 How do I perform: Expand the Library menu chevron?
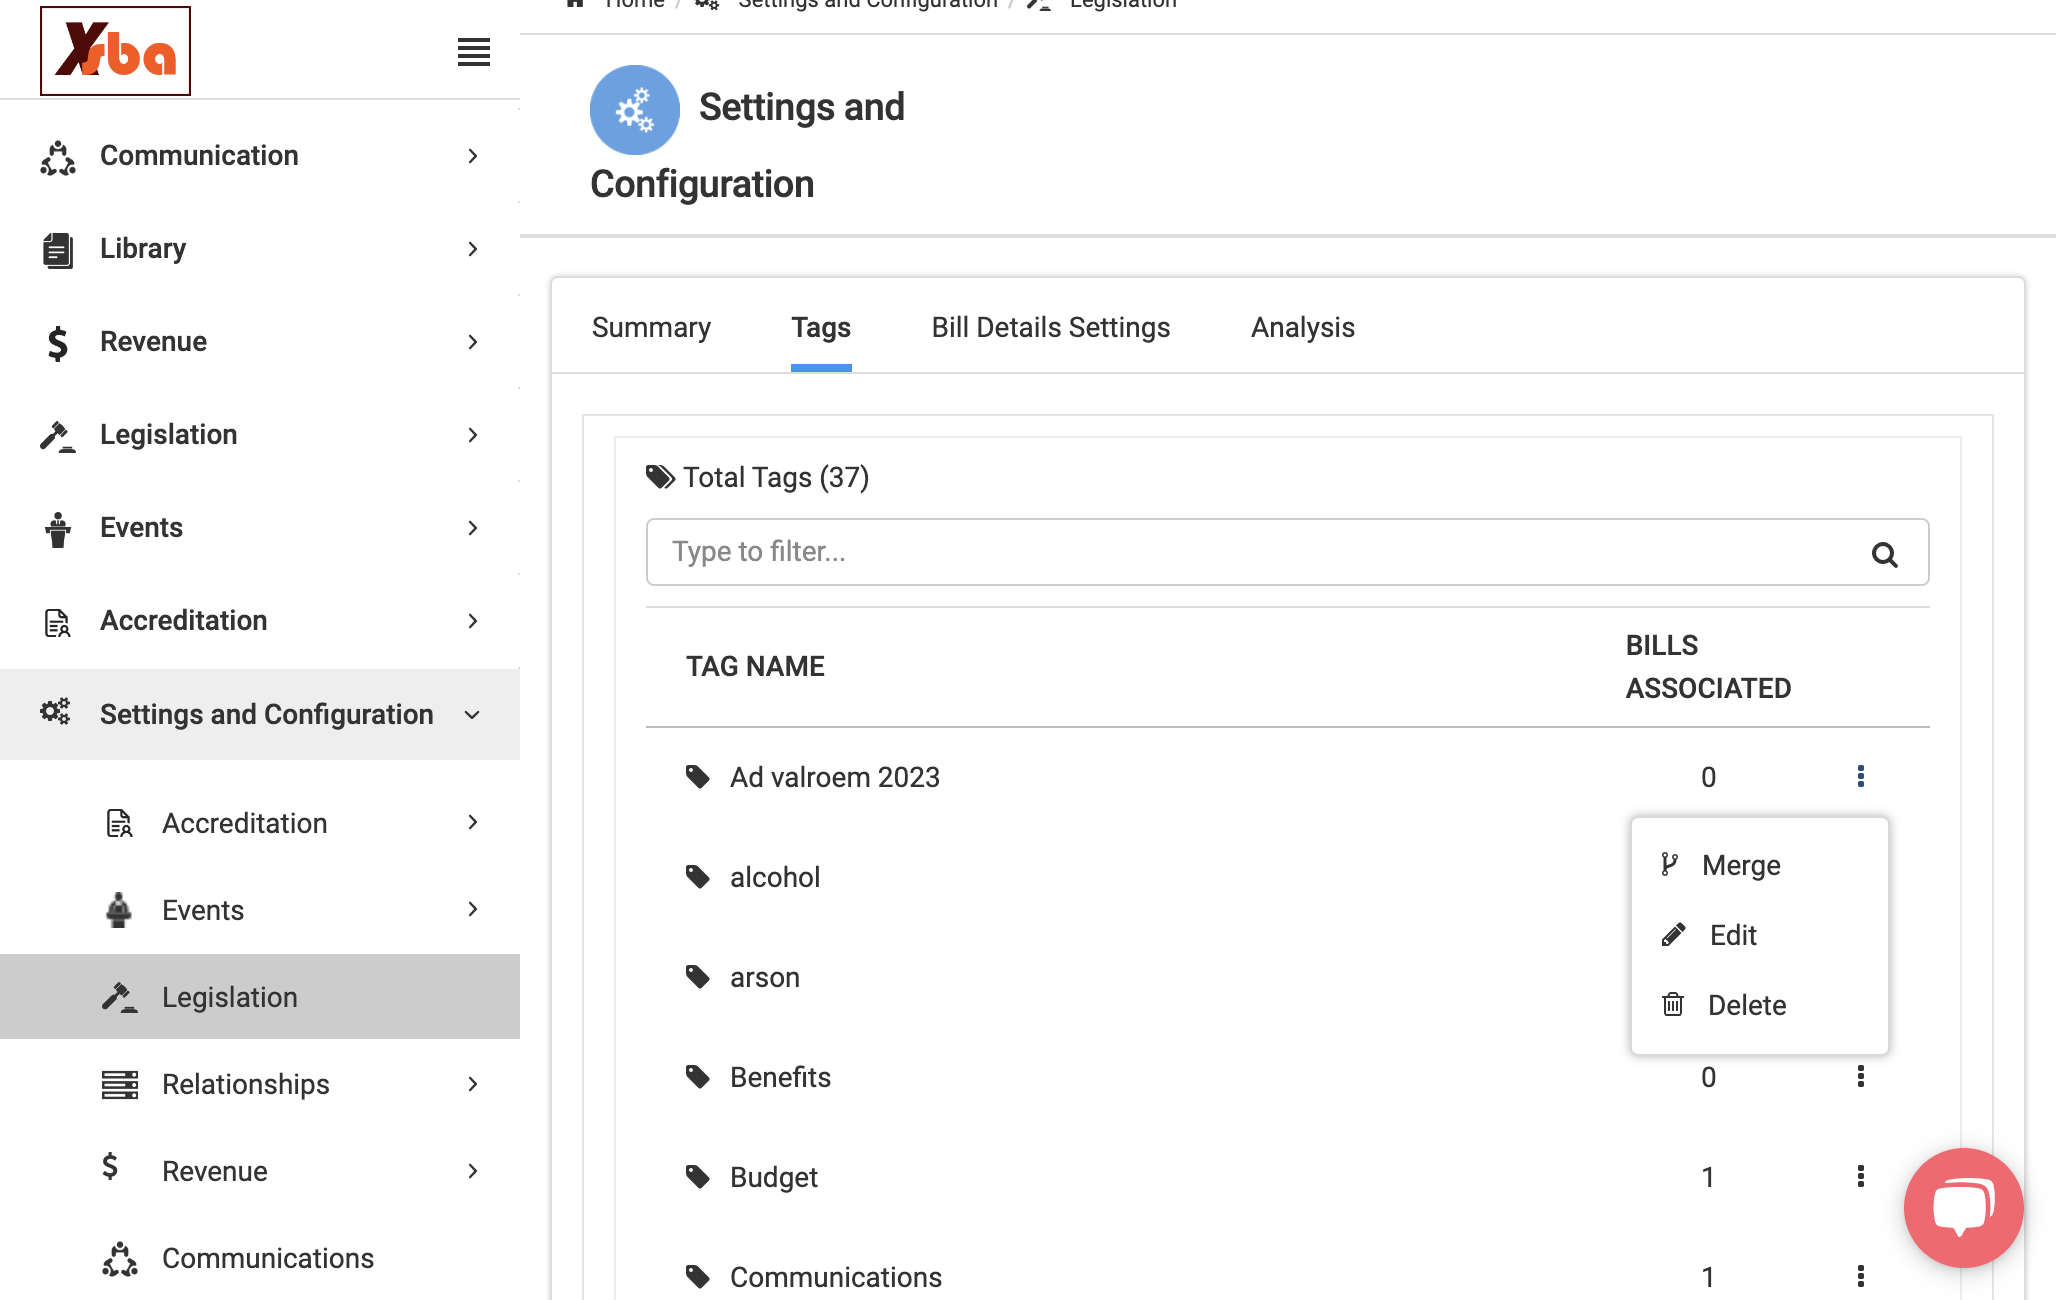pos(473,249)
